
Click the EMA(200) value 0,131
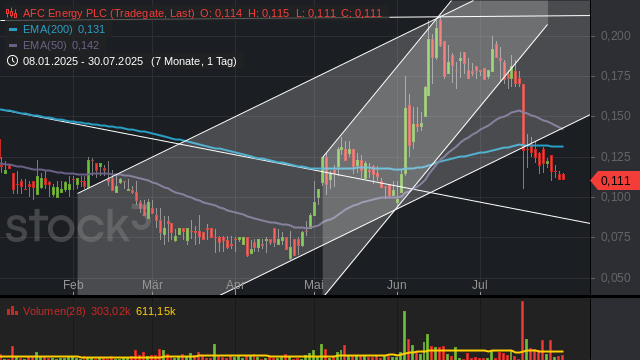pyautogui.click(x=91, y=29)
